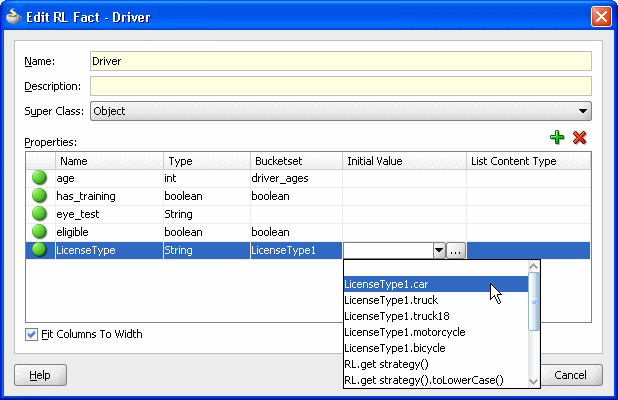Click the green icon beside eligible
This screenshot has width=618, height=400.
[x=39, y=232]
